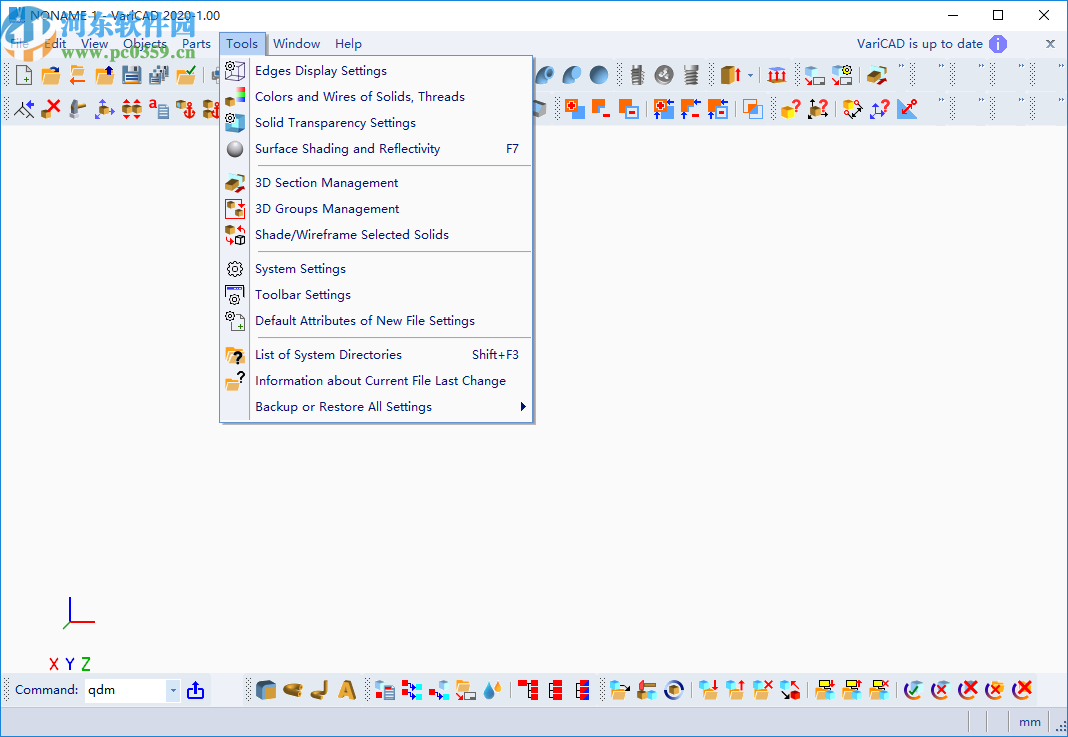Click the 3D section box icon in top toolbar
Screen dimensions: 1068x737
point(877,75)
